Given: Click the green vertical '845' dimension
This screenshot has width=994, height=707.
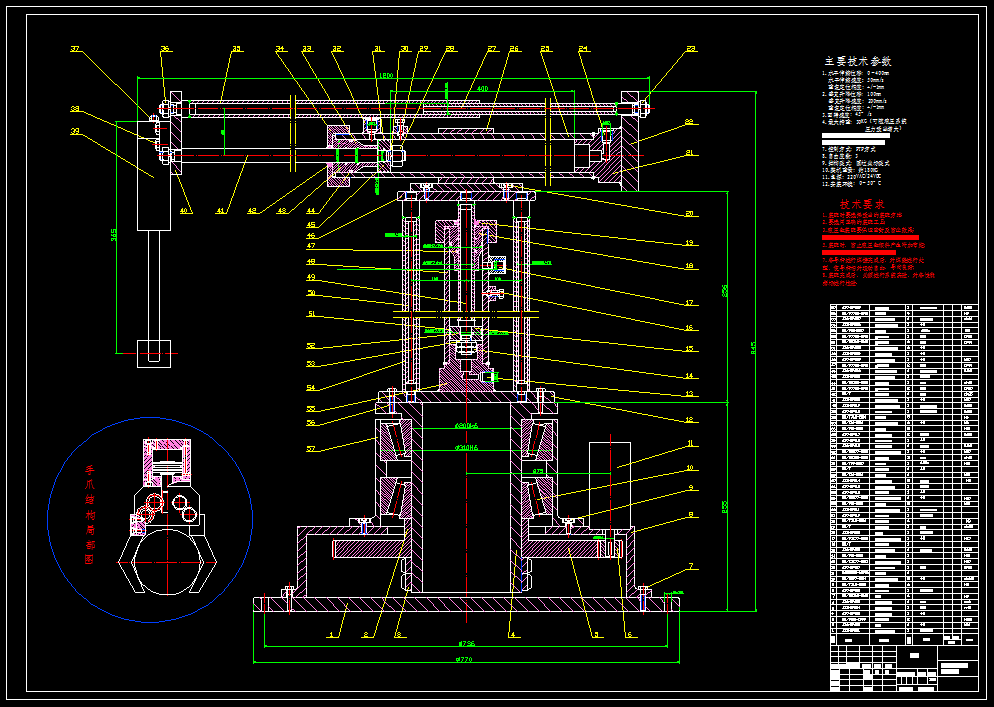Looking at the screenshot, I should [753, 348].
